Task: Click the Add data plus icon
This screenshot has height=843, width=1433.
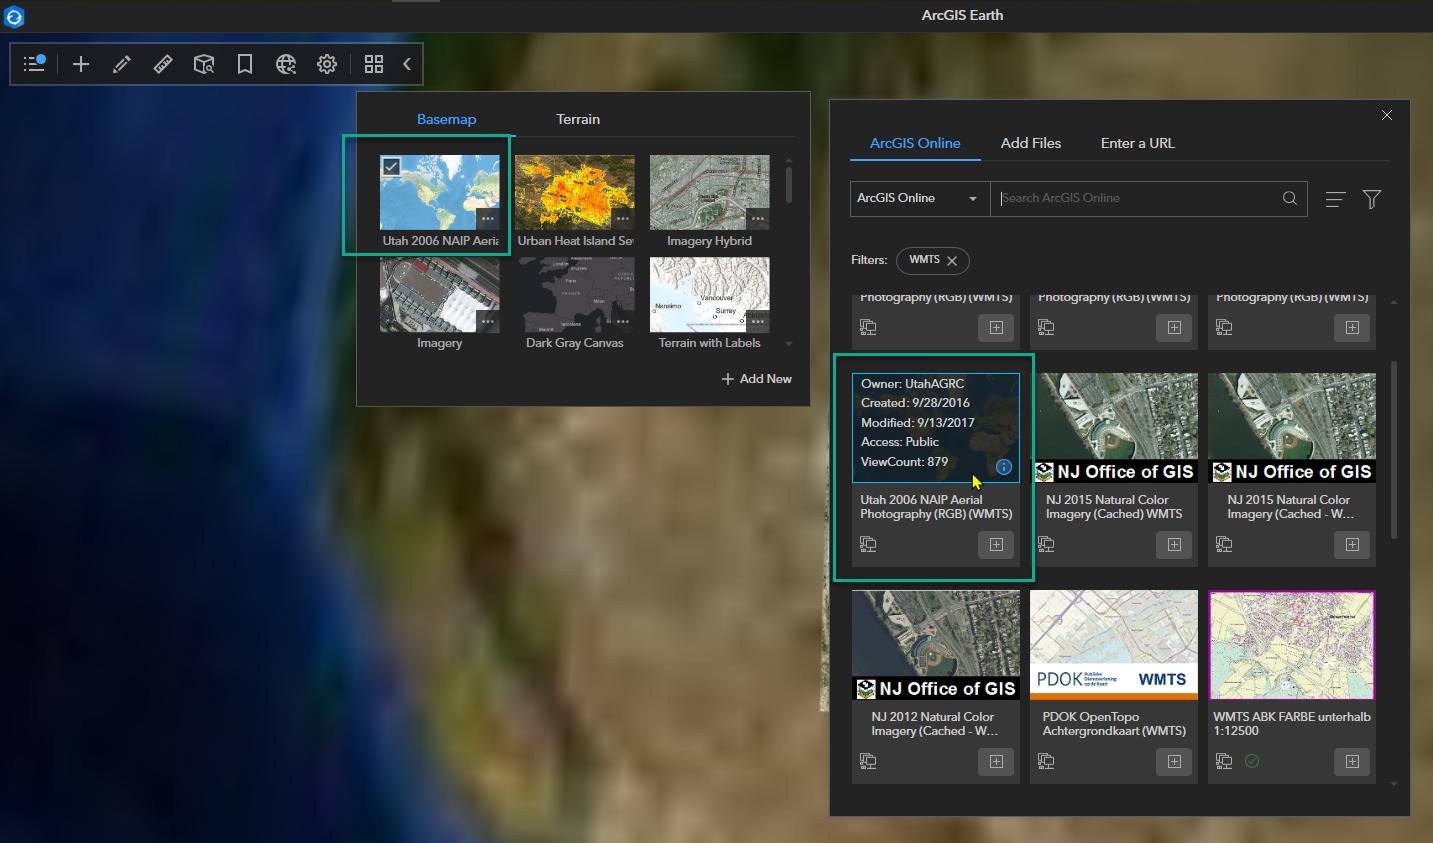Action: tap(81, 64)
